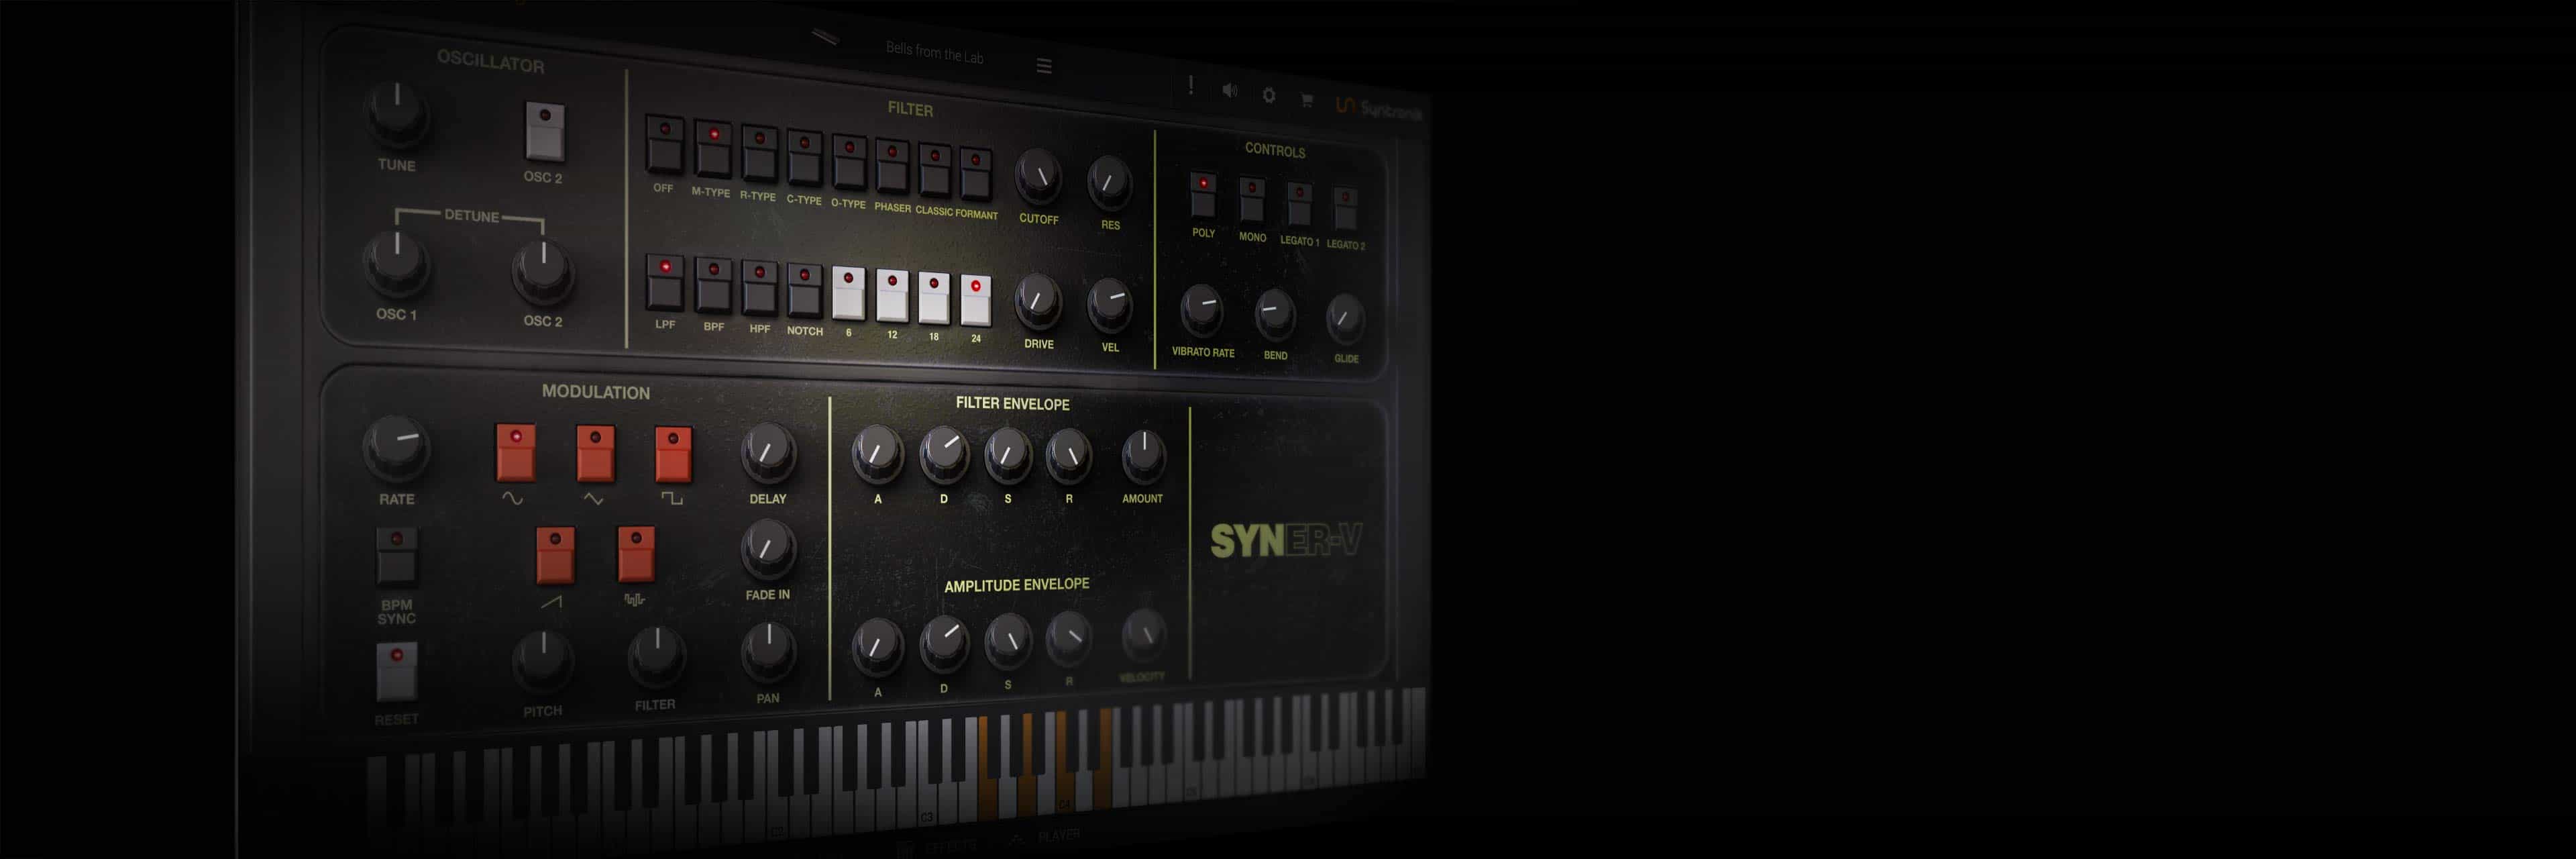Image resolution: width=2576 pixels, height=859 pixels.
Task: Adjust the OSC 1 detune knob
Action: coord(397,263)
